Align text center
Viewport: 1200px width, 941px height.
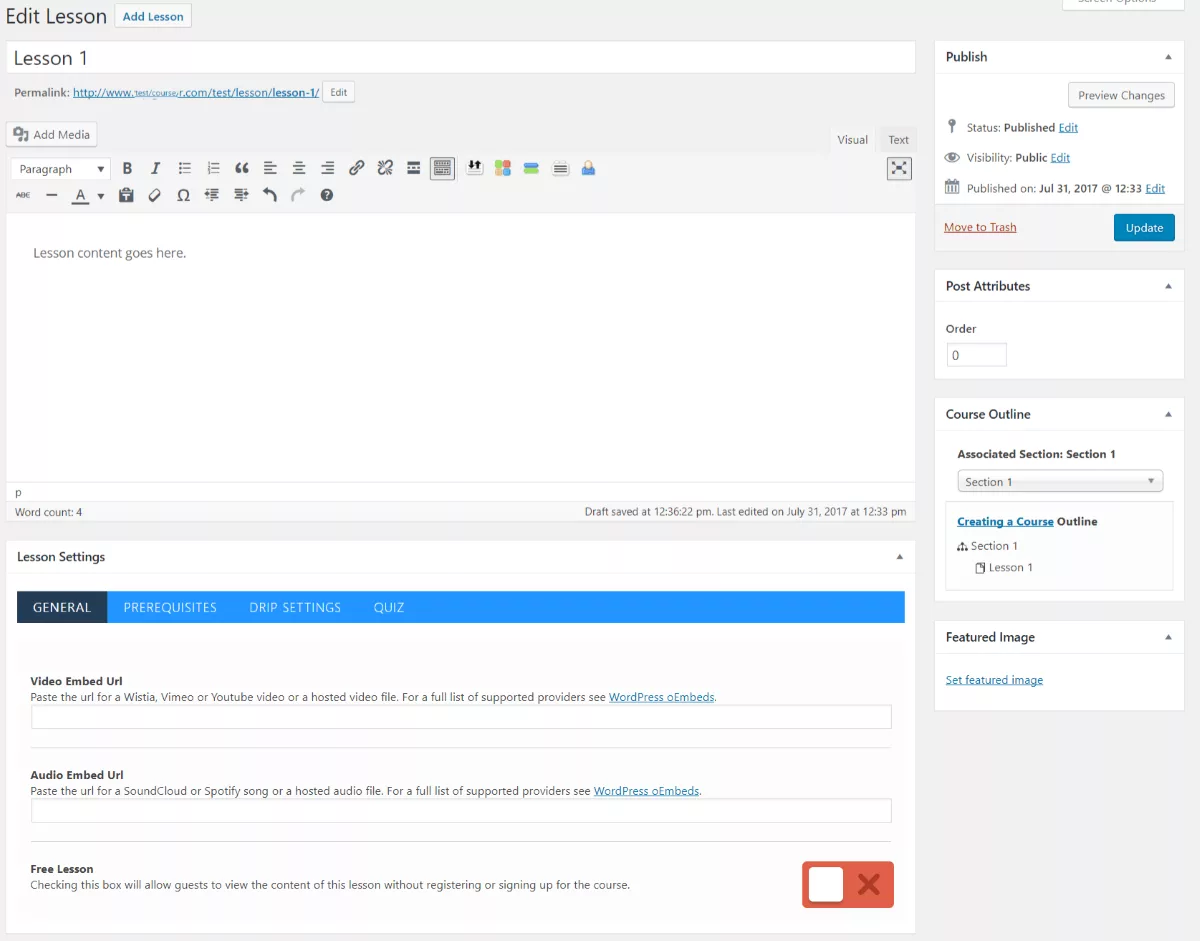(299, 169)
